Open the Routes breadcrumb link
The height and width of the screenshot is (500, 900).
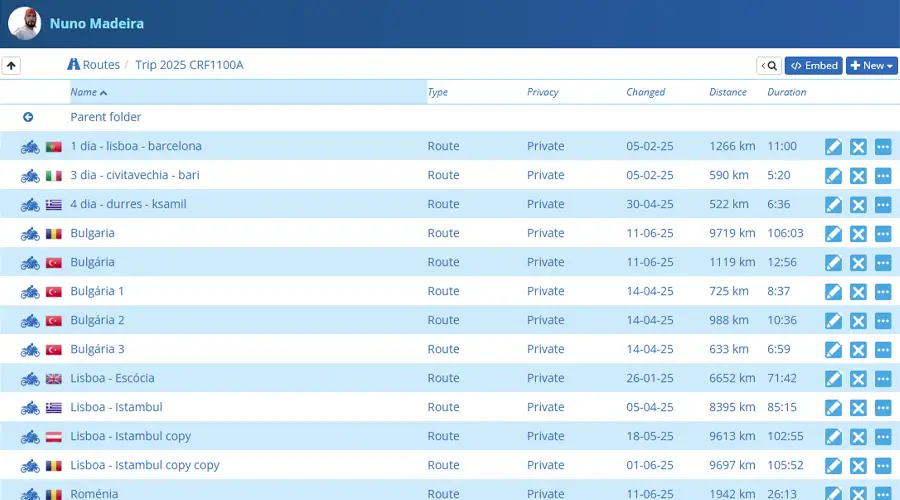(x=94, y=65)
